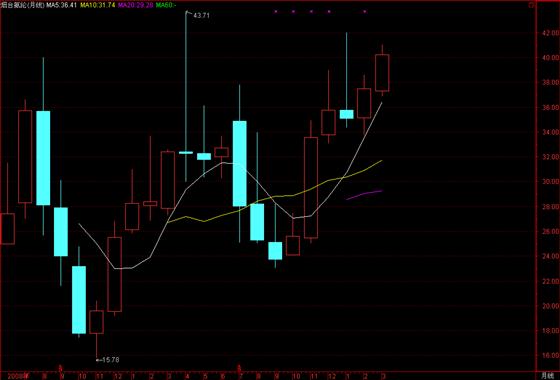This screenshot has height=380, width=560.
Task: Click the last purple dot marker above chart
Action: 365,11
